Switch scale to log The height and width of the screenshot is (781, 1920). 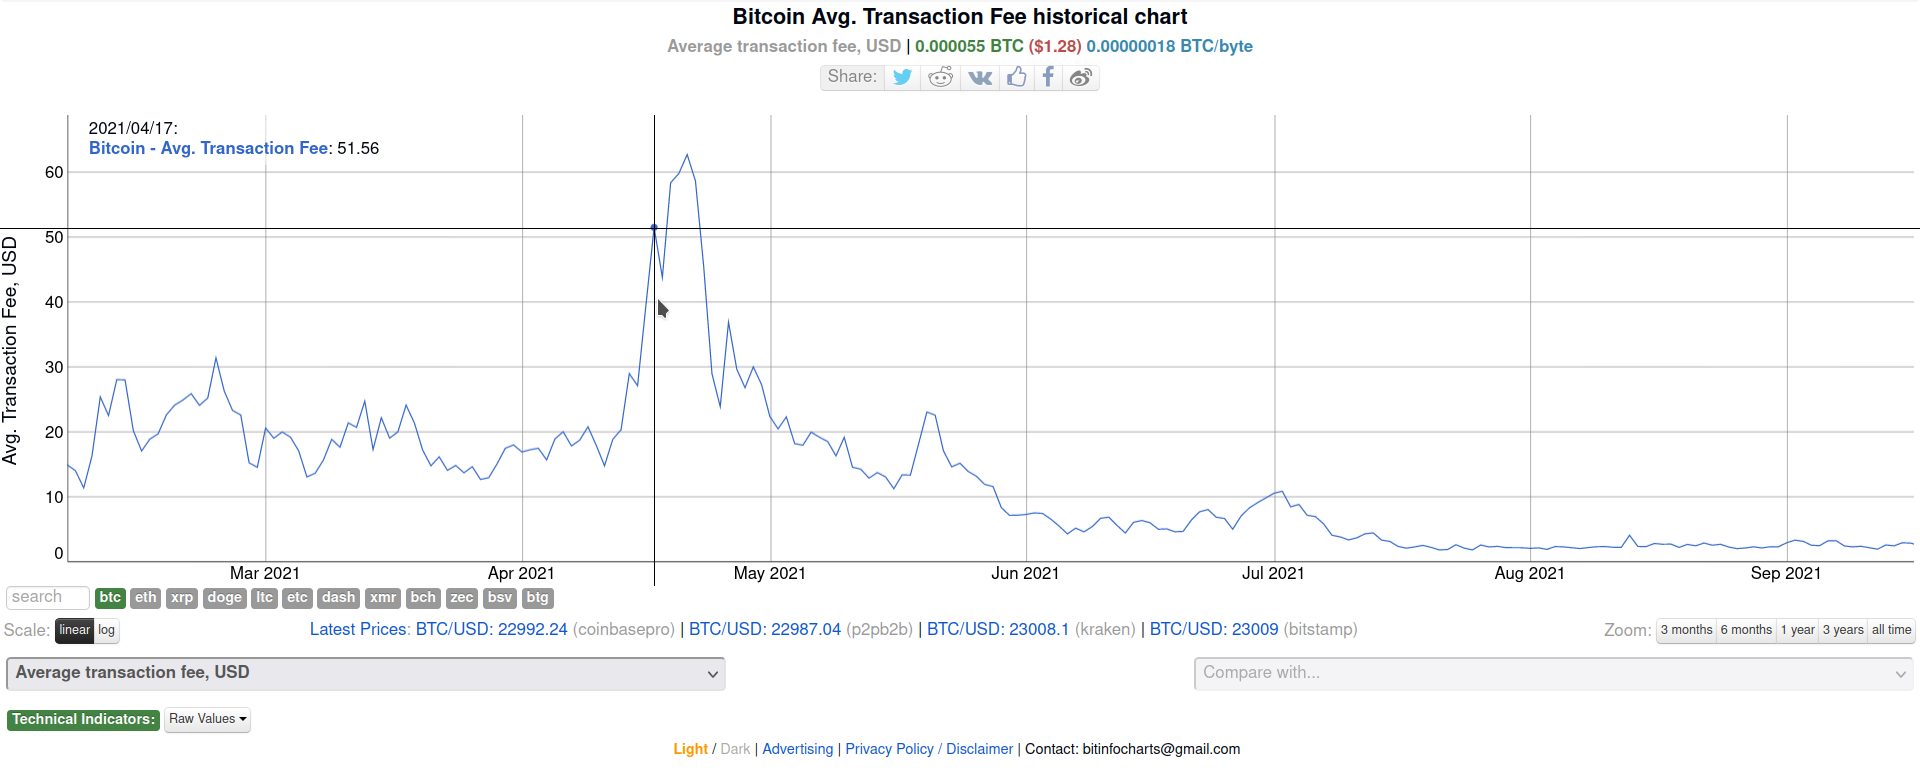coord(107,630)
